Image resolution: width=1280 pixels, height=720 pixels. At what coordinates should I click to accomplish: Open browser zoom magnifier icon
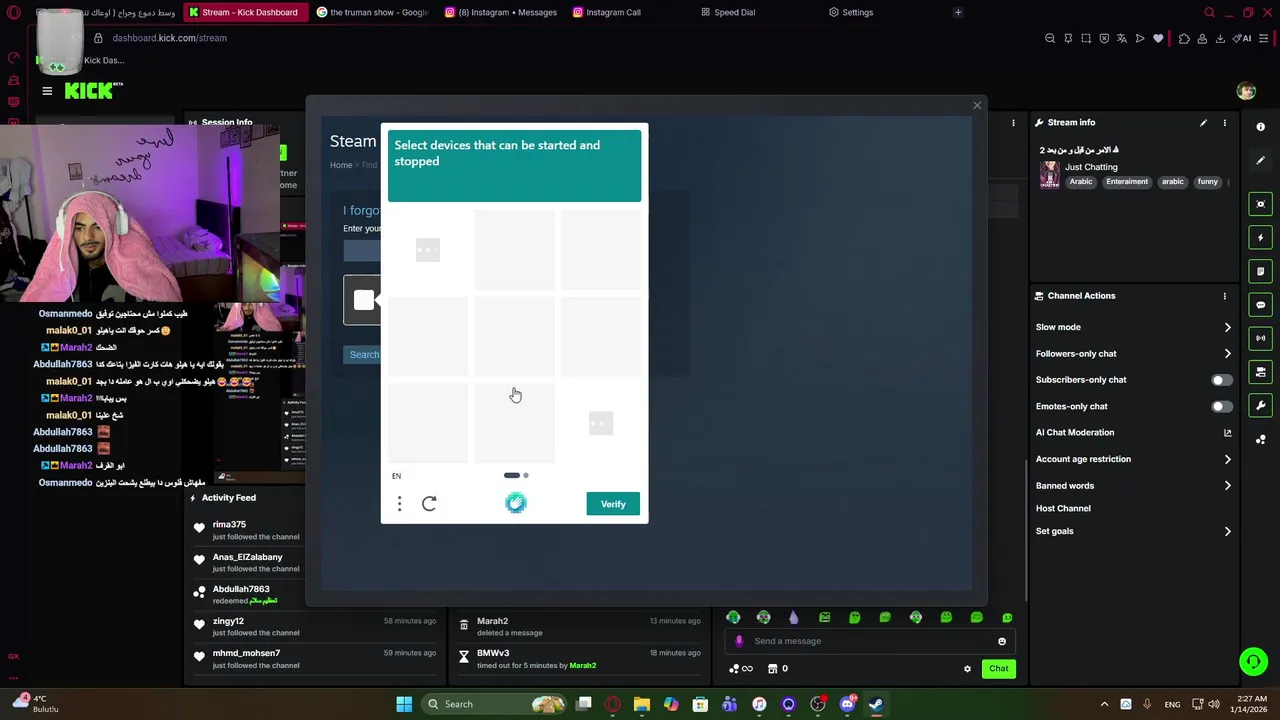(1050, 38)
